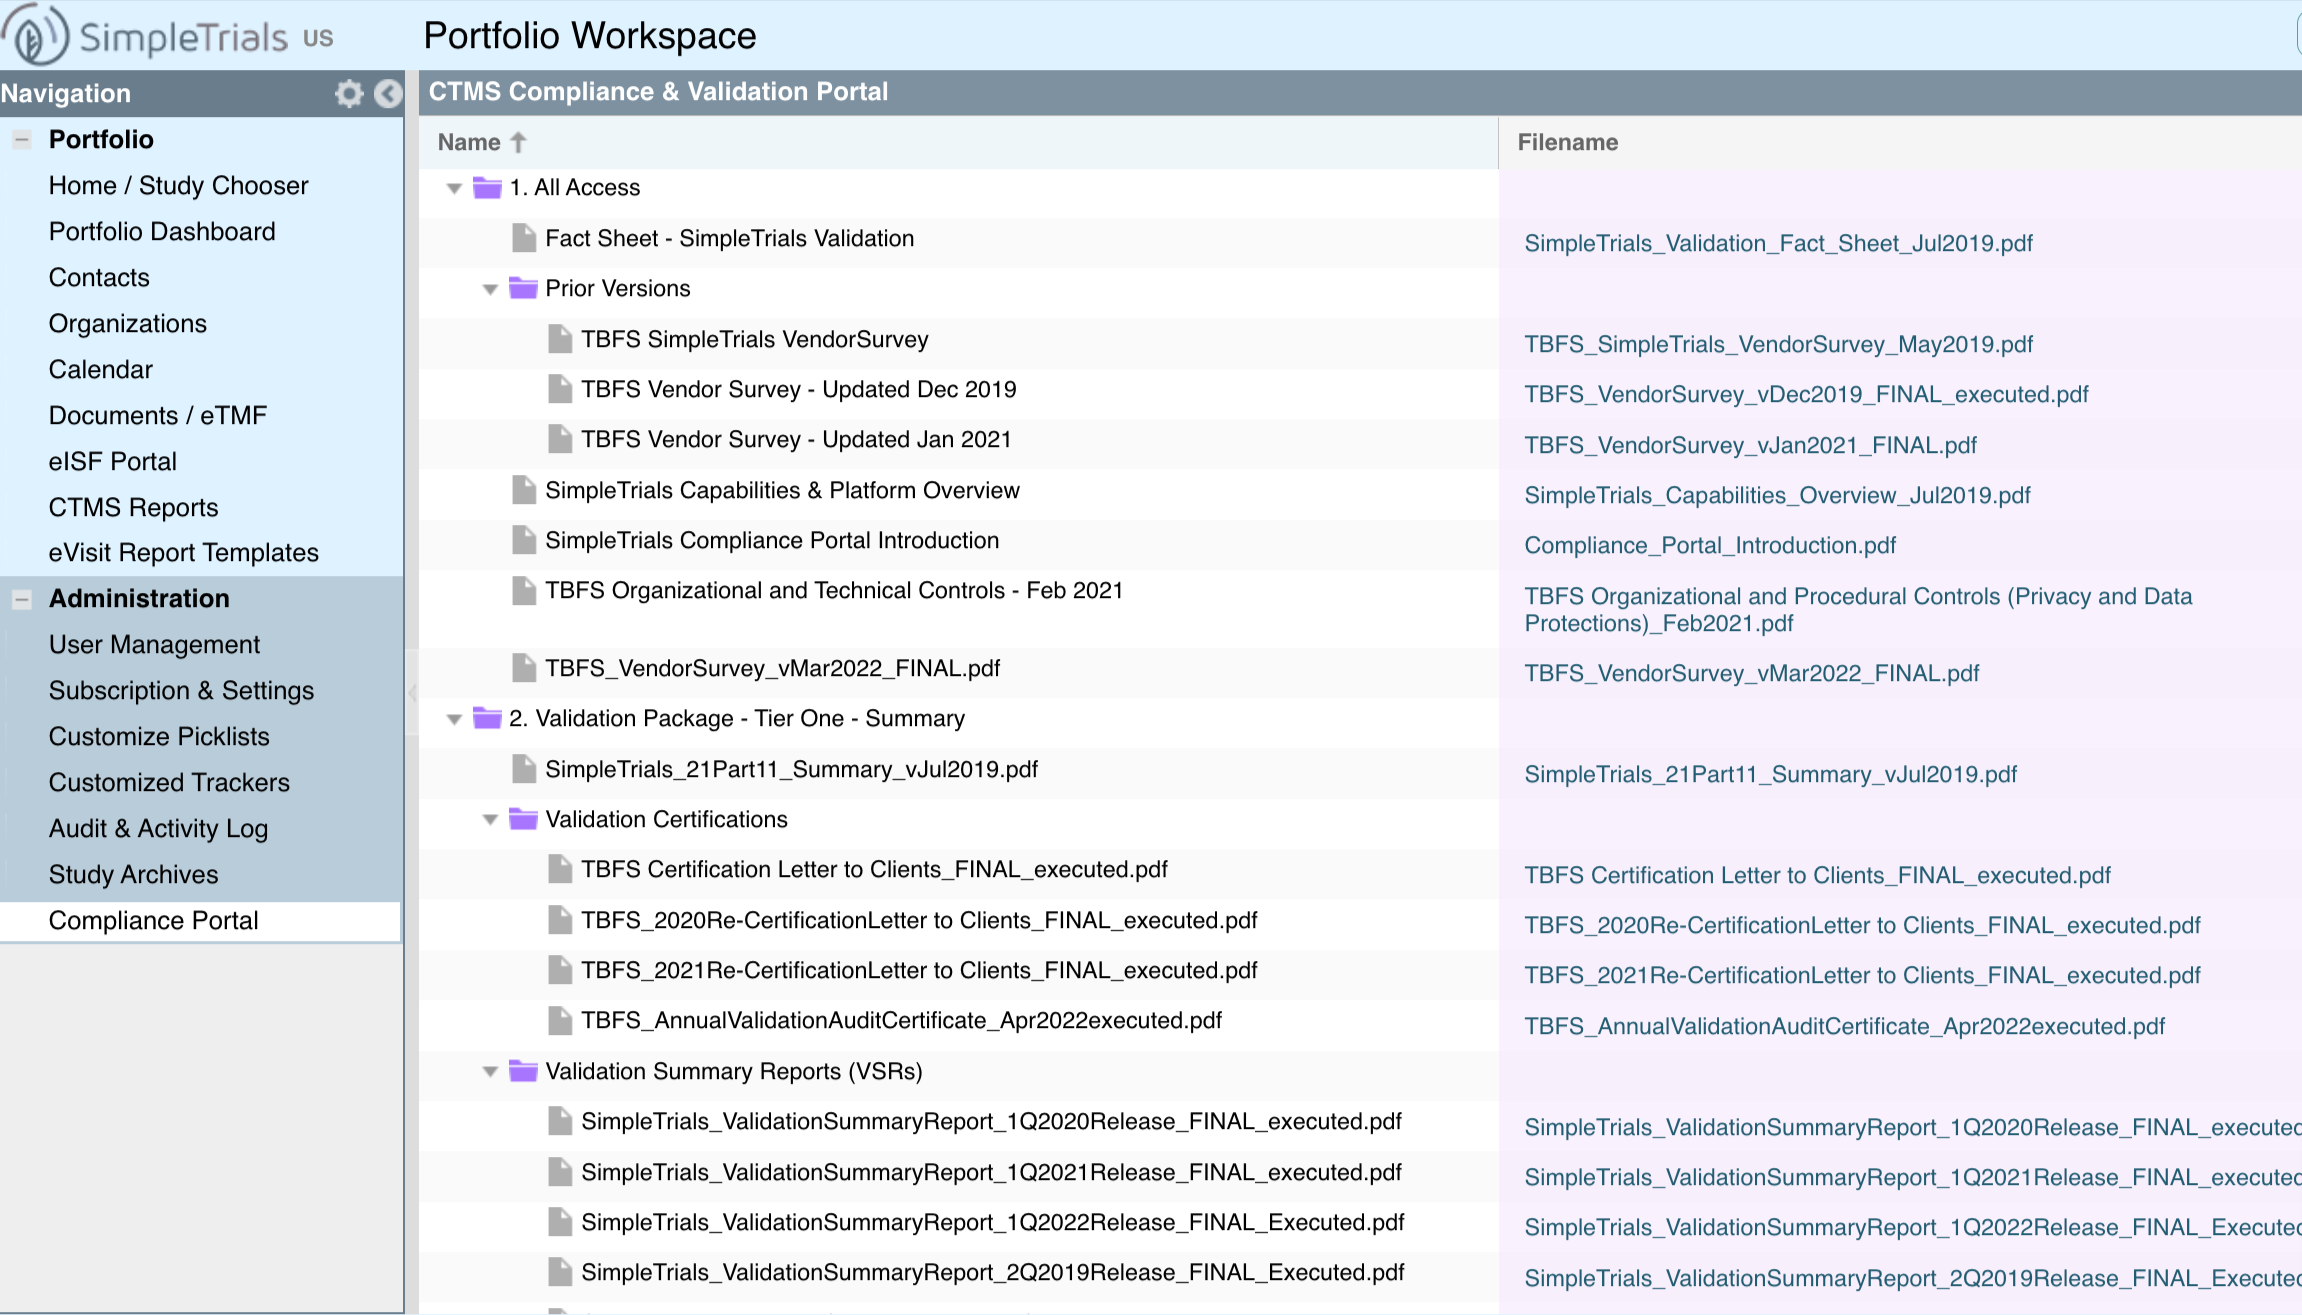The width and height of the screenshot is (2302, 1315).
Task: Click the Prior Versions folder icon
Action: click(523, 288)
